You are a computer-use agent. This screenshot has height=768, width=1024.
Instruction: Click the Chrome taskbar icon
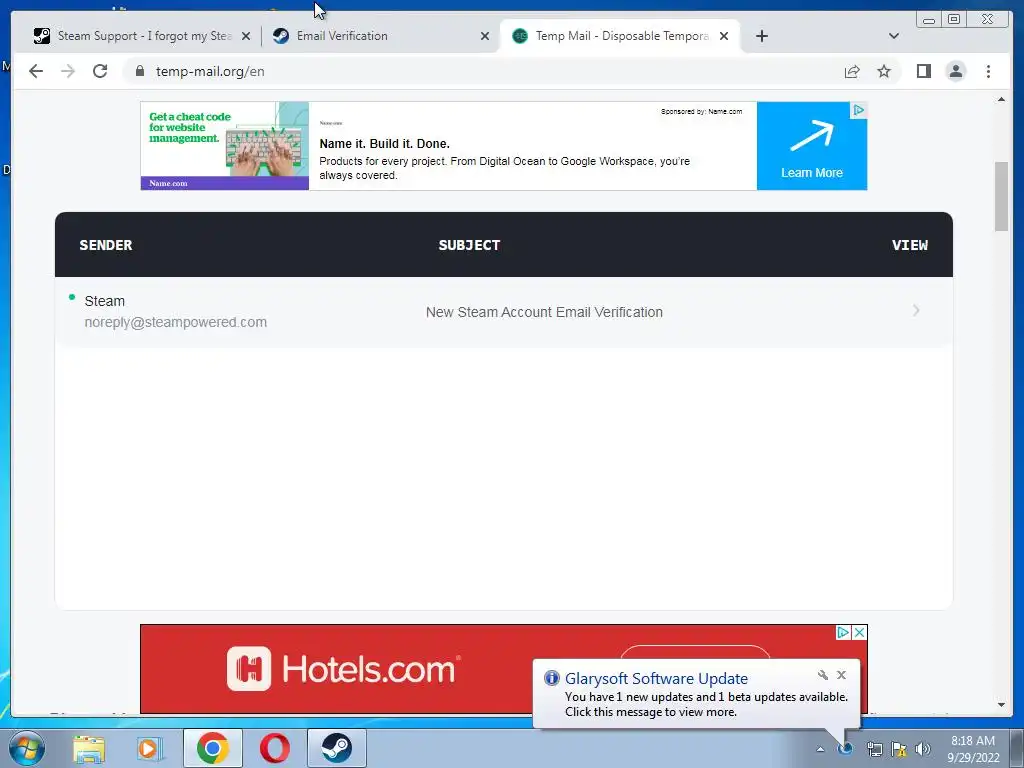[x=213, y=748]
